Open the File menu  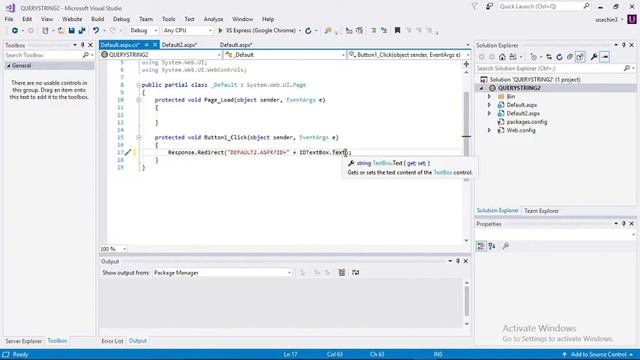pyautogui.click(x=9, y=19)
